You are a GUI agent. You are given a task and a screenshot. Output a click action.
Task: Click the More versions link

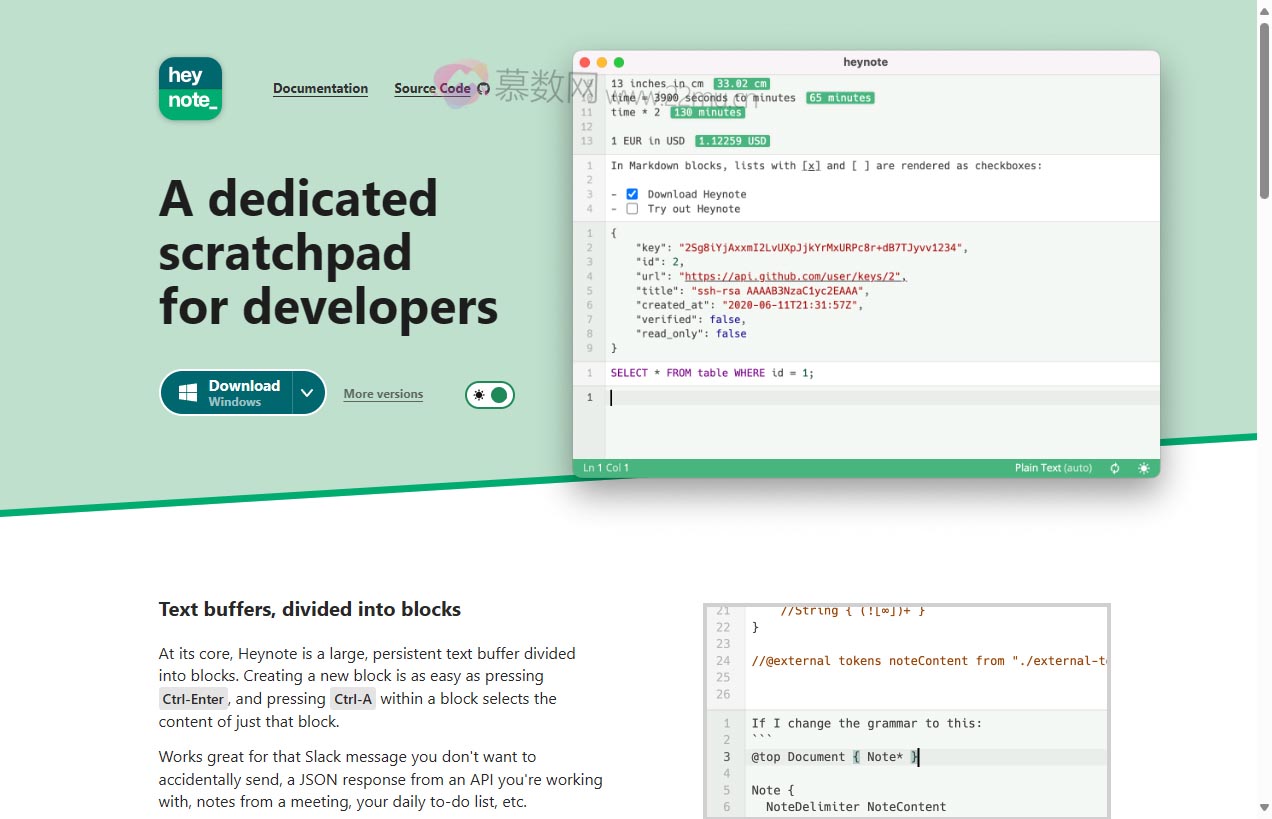pos(383,394)
